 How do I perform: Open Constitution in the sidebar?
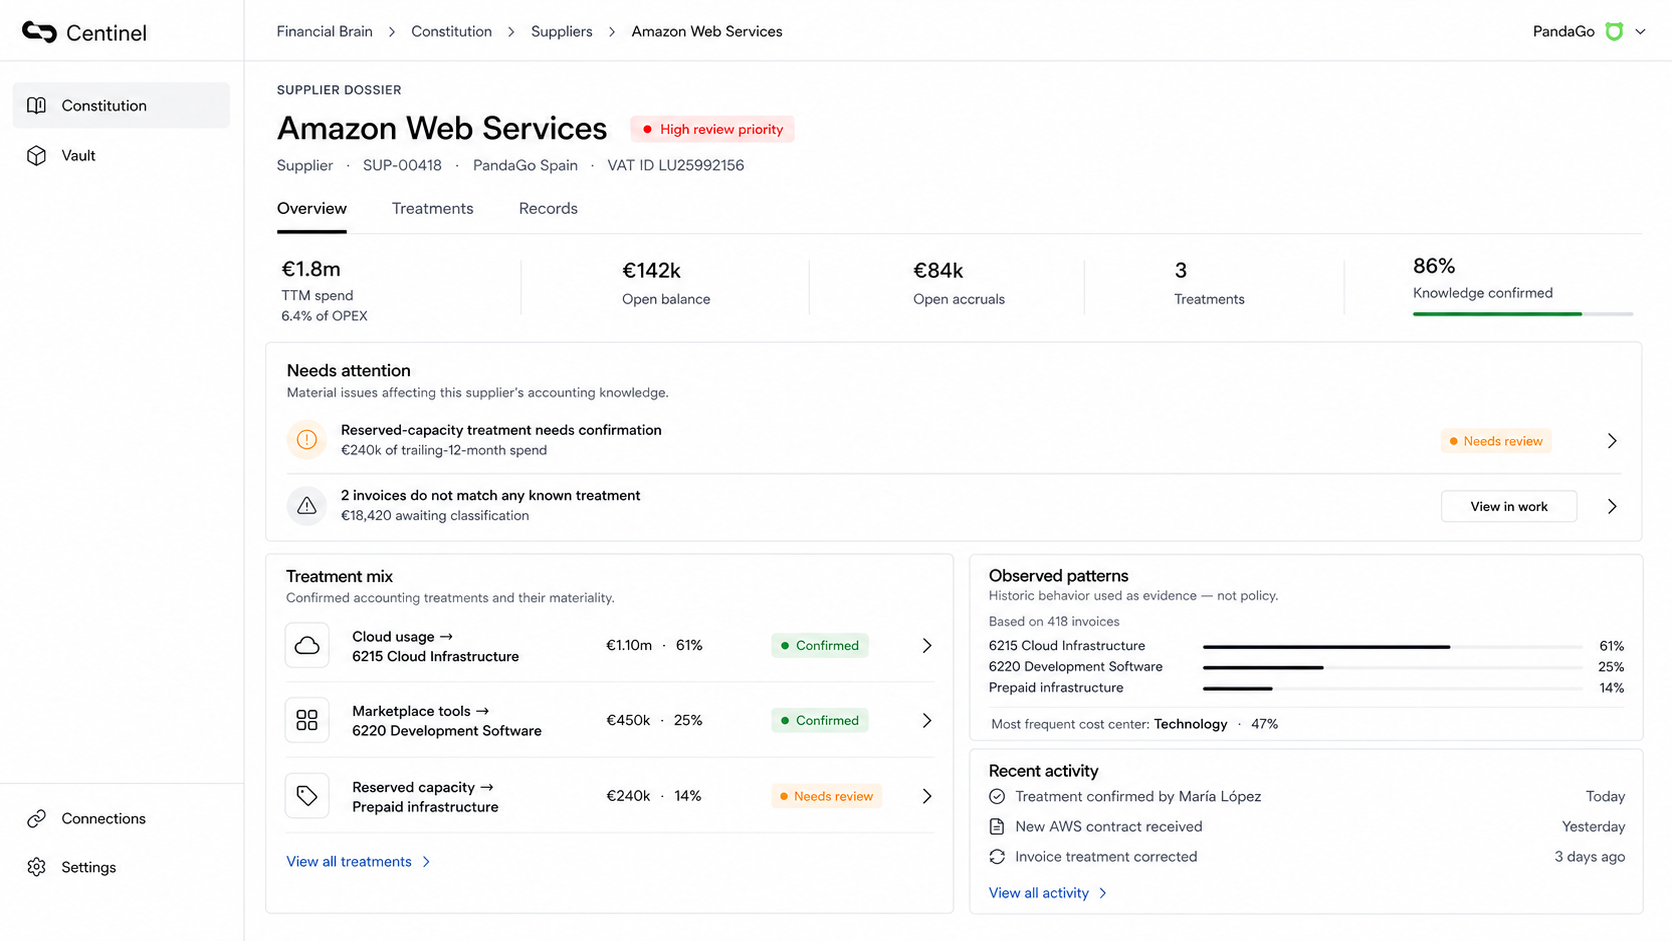tap(121, 105)
